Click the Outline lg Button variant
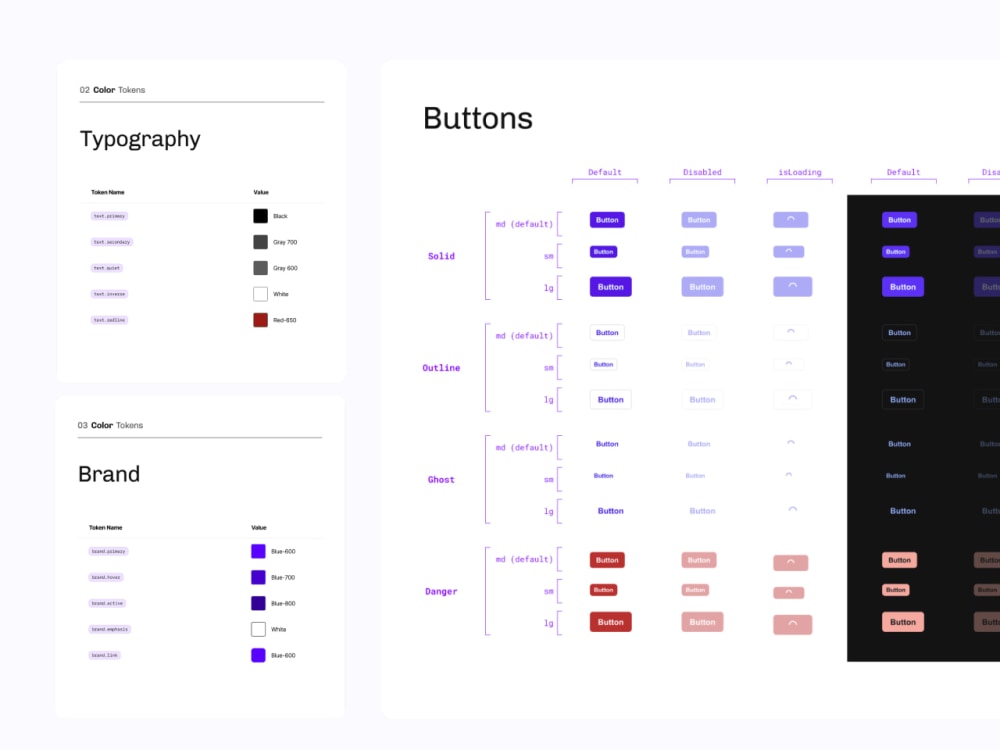 pos(610,398)
